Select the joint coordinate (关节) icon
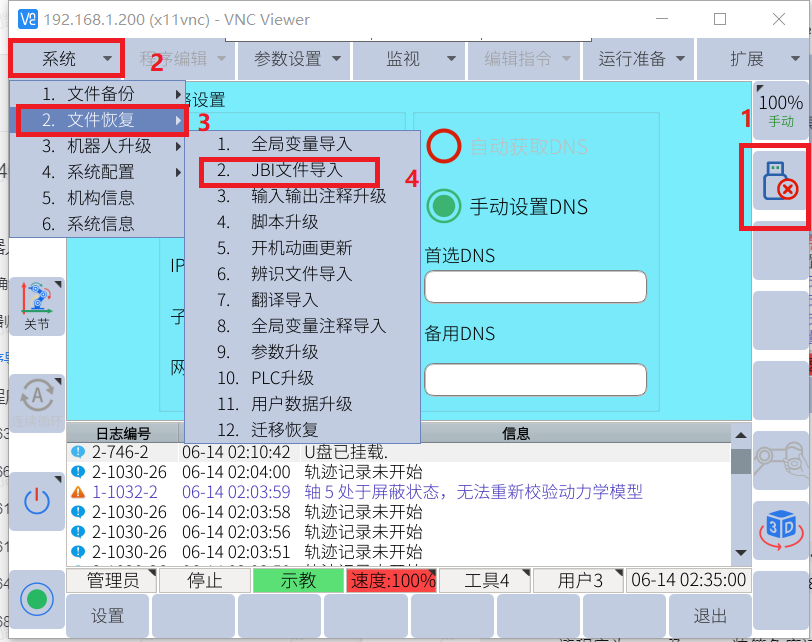This screenshot has height=642, width=812. point(37,306)
